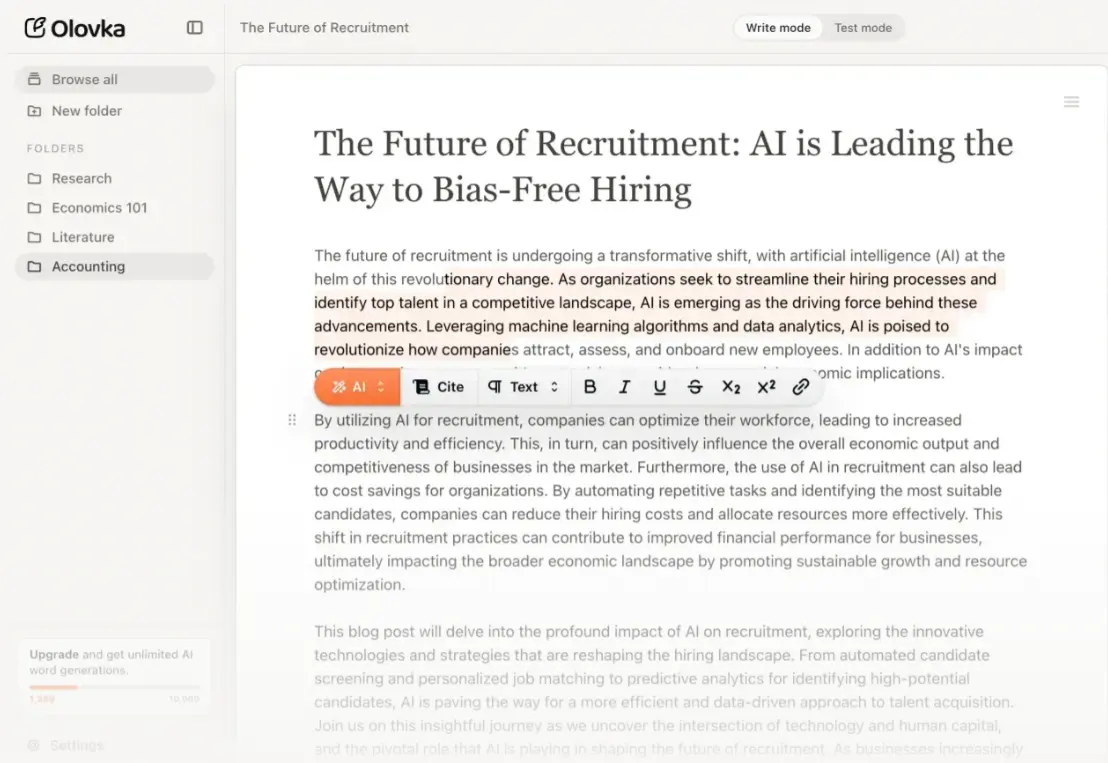The image size is (1108, 763).
Task: Open the AI assistant tool
Action: click(x=348, y=386)
